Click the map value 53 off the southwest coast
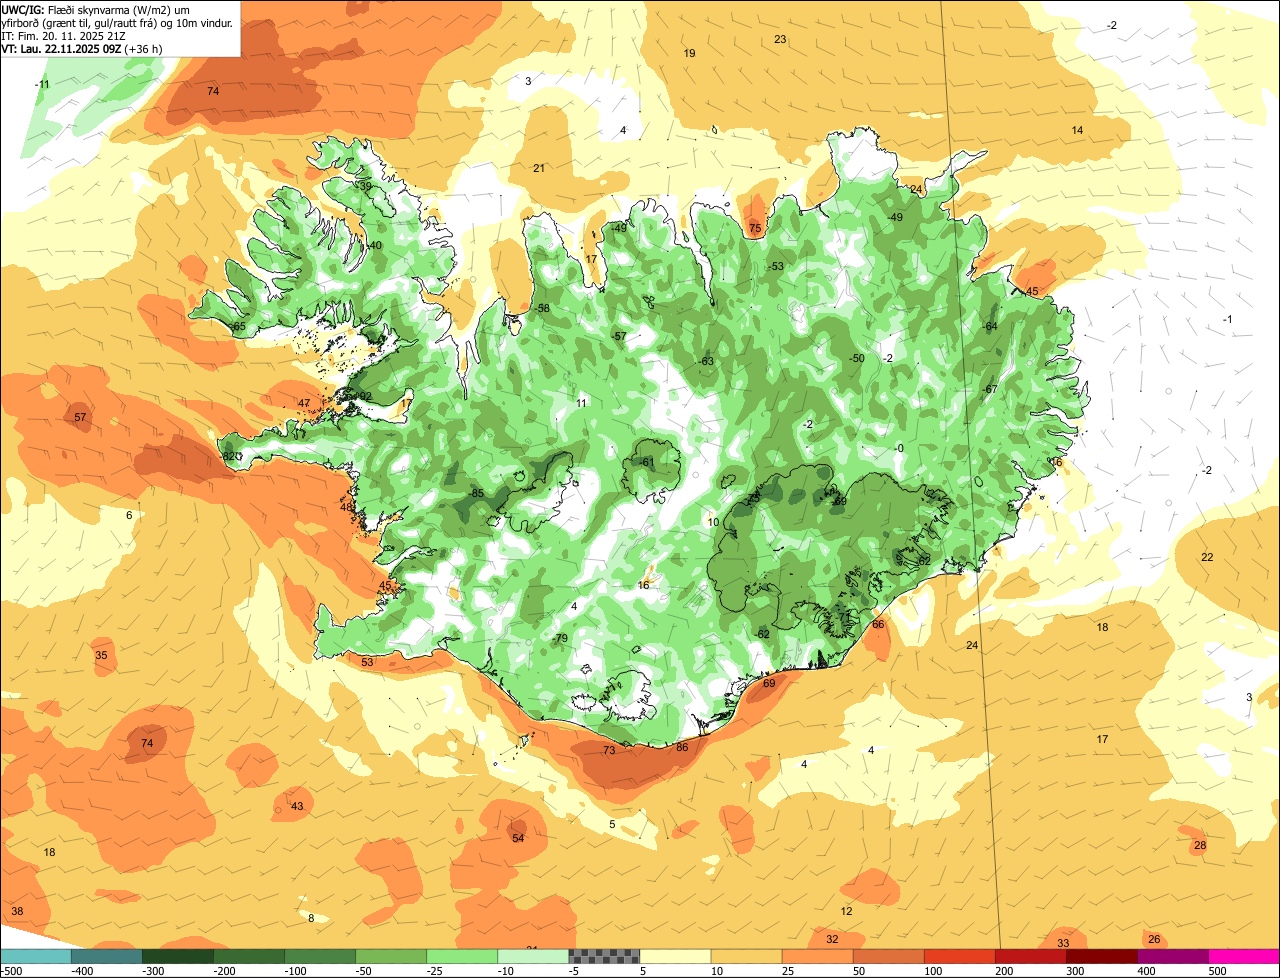Image resolution: width=1280 pixels, height=978 pixels. click(x=367, y=662)
